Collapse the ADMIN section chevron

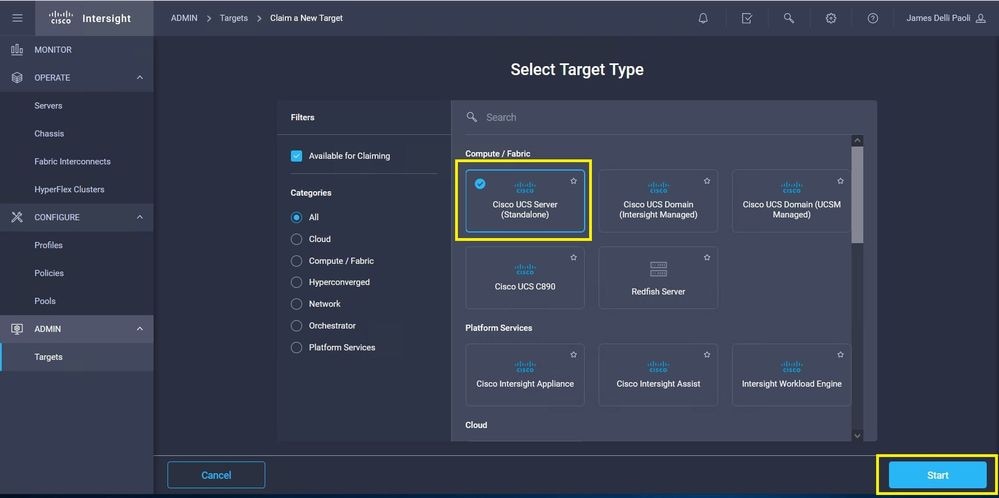coord(140,329)
